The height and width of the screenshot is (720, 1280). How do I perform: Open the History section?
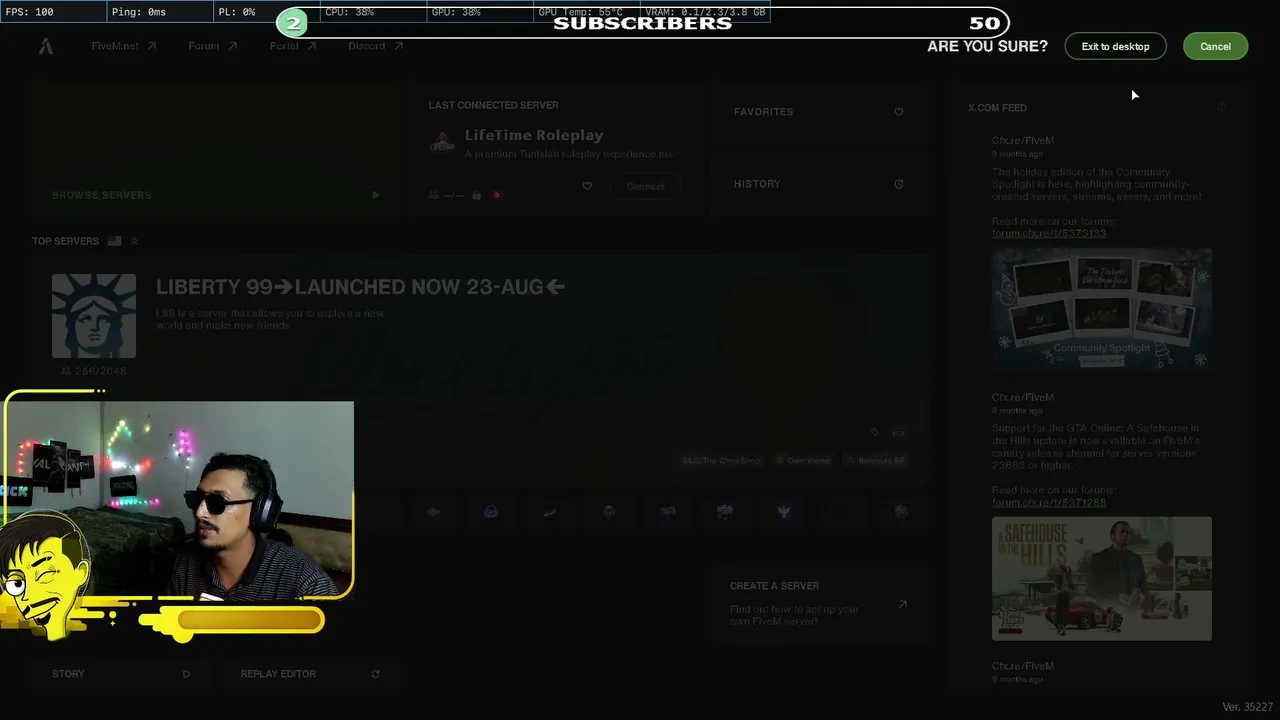tap(818, 184)
